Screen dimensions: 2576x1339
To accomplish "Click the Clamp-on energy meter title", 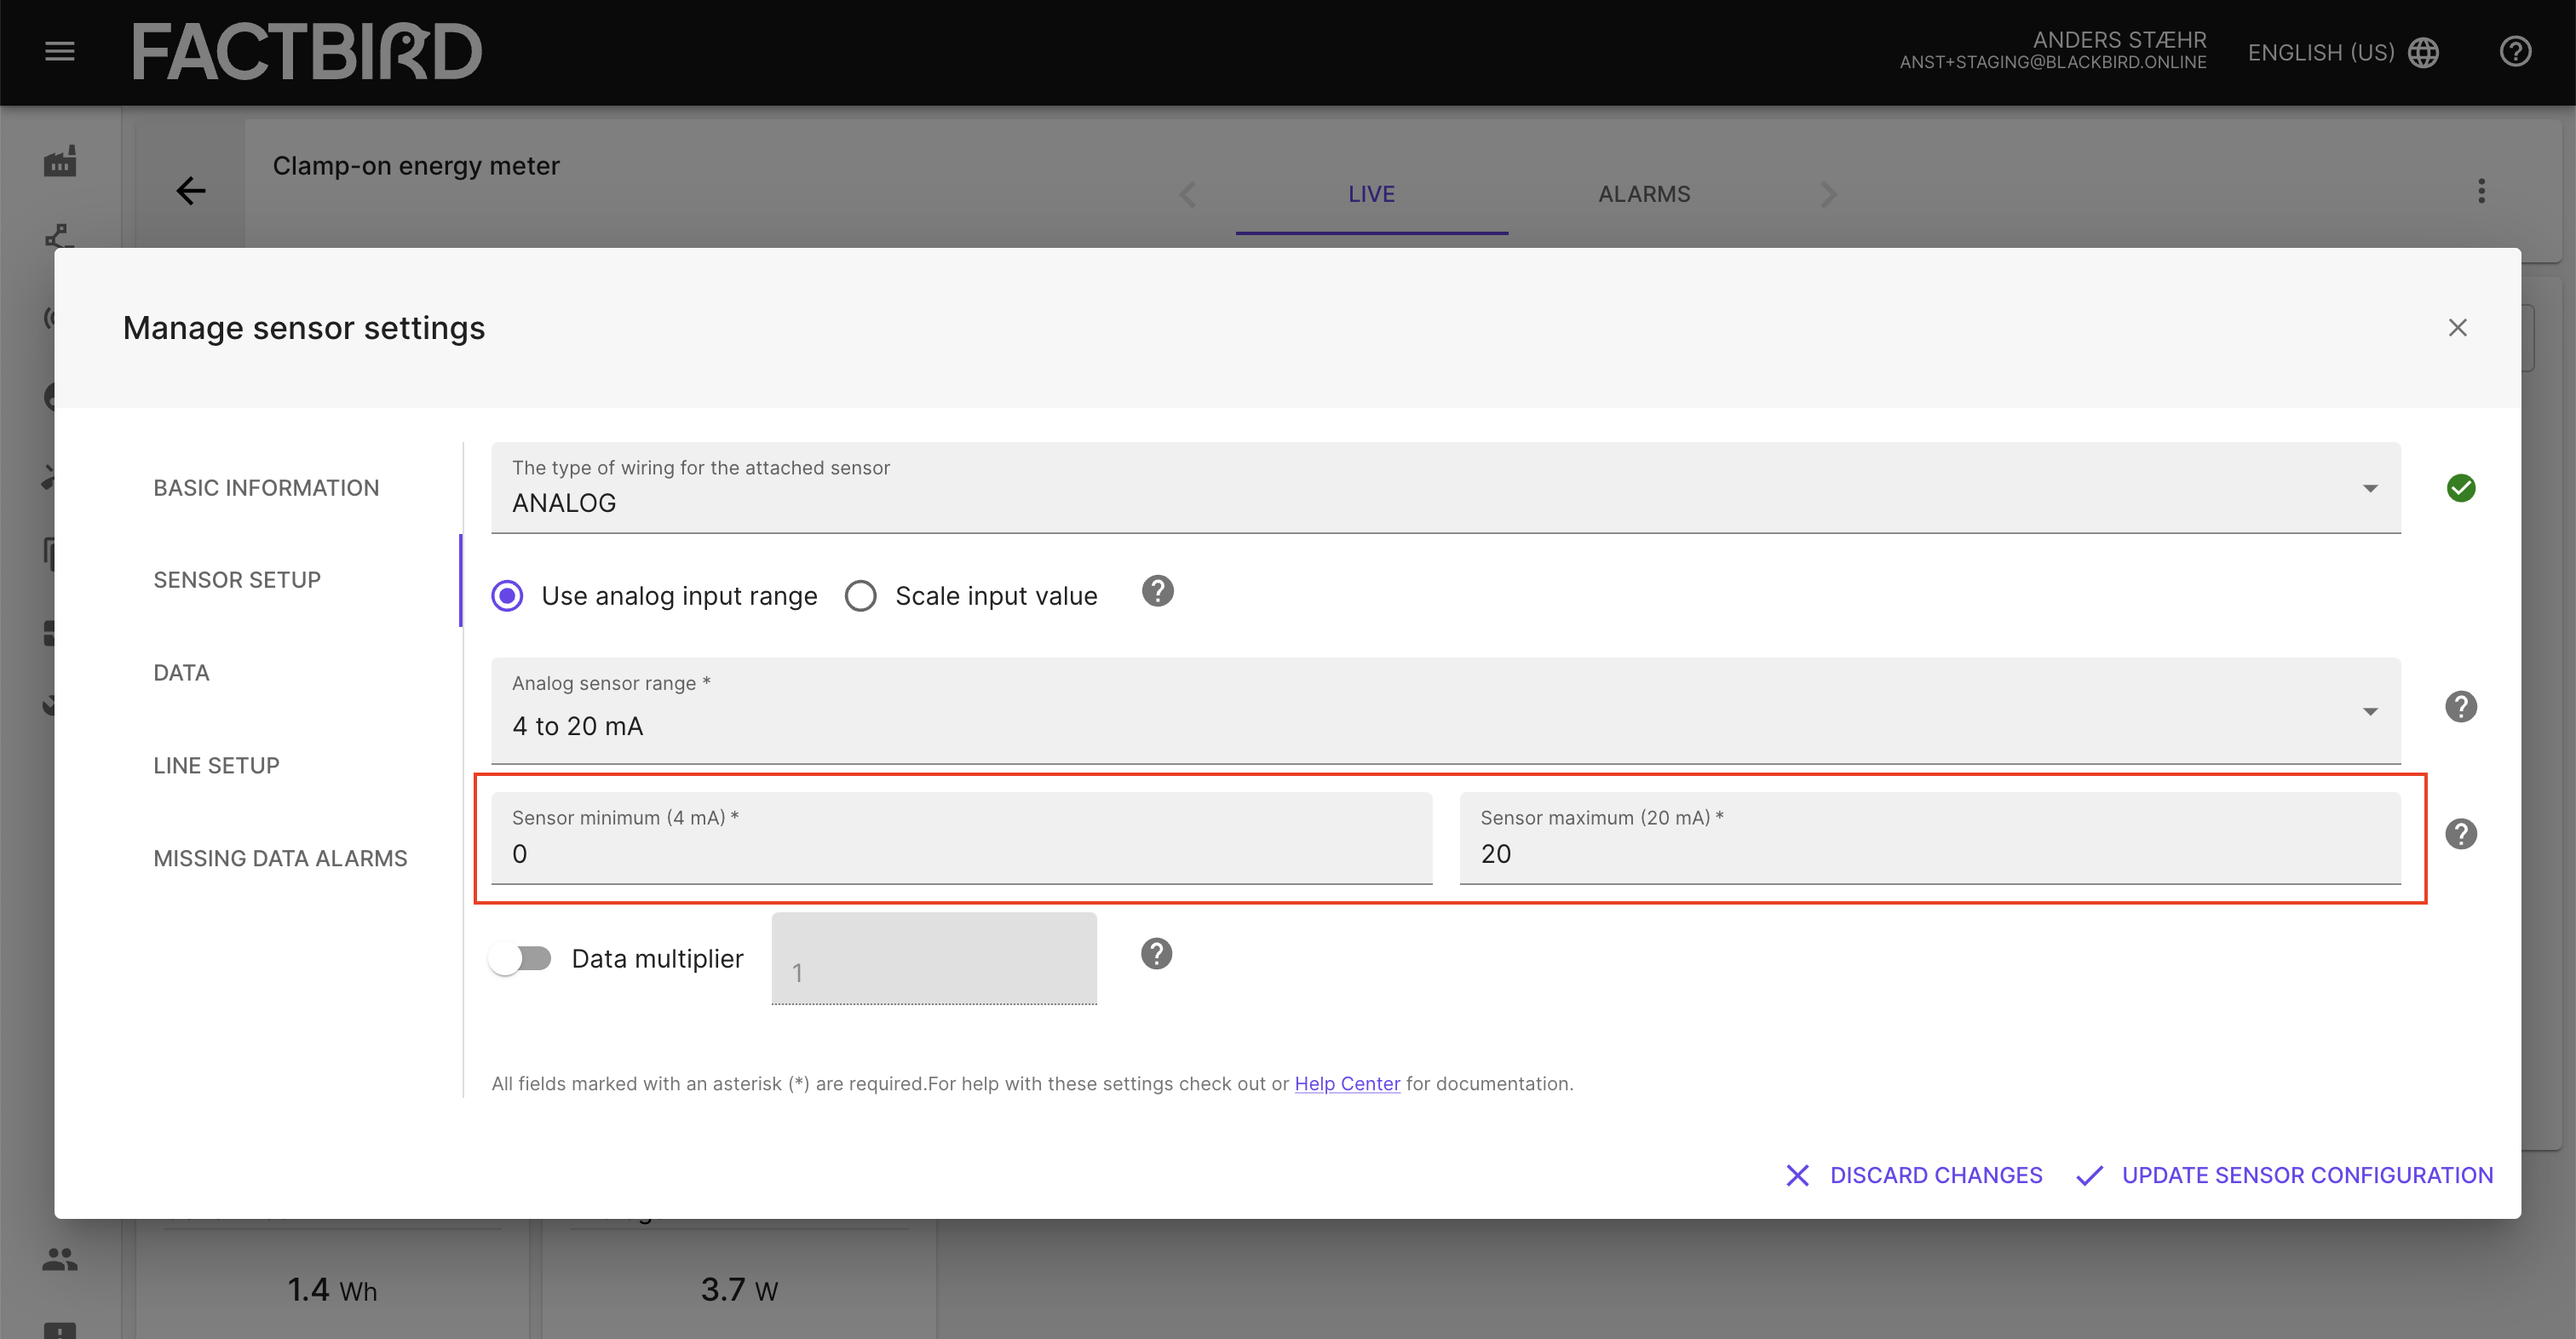I will (416, 166).
